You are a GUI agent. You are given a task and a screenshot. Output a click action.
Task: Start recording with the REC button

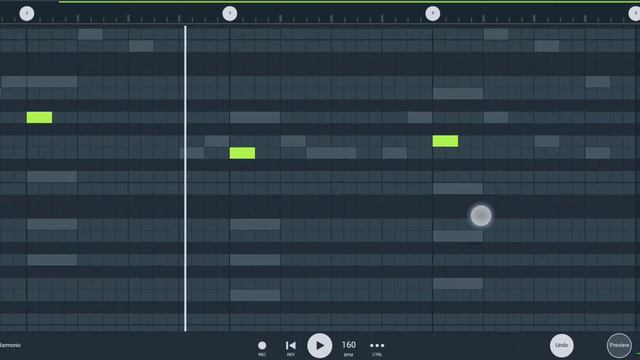pyautogui.click(x=262, y=348)
